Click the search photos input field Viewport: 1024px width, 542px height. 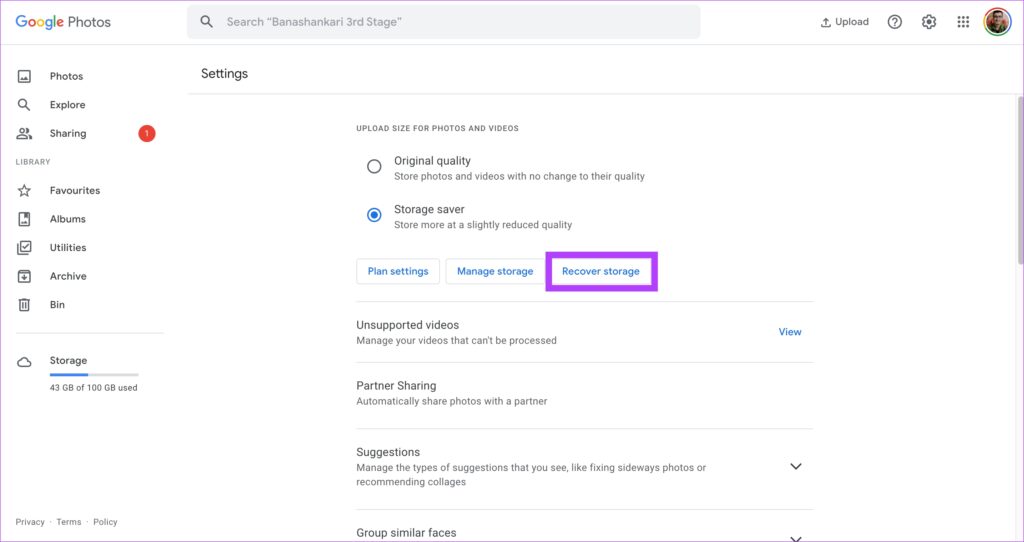[443, 22]
